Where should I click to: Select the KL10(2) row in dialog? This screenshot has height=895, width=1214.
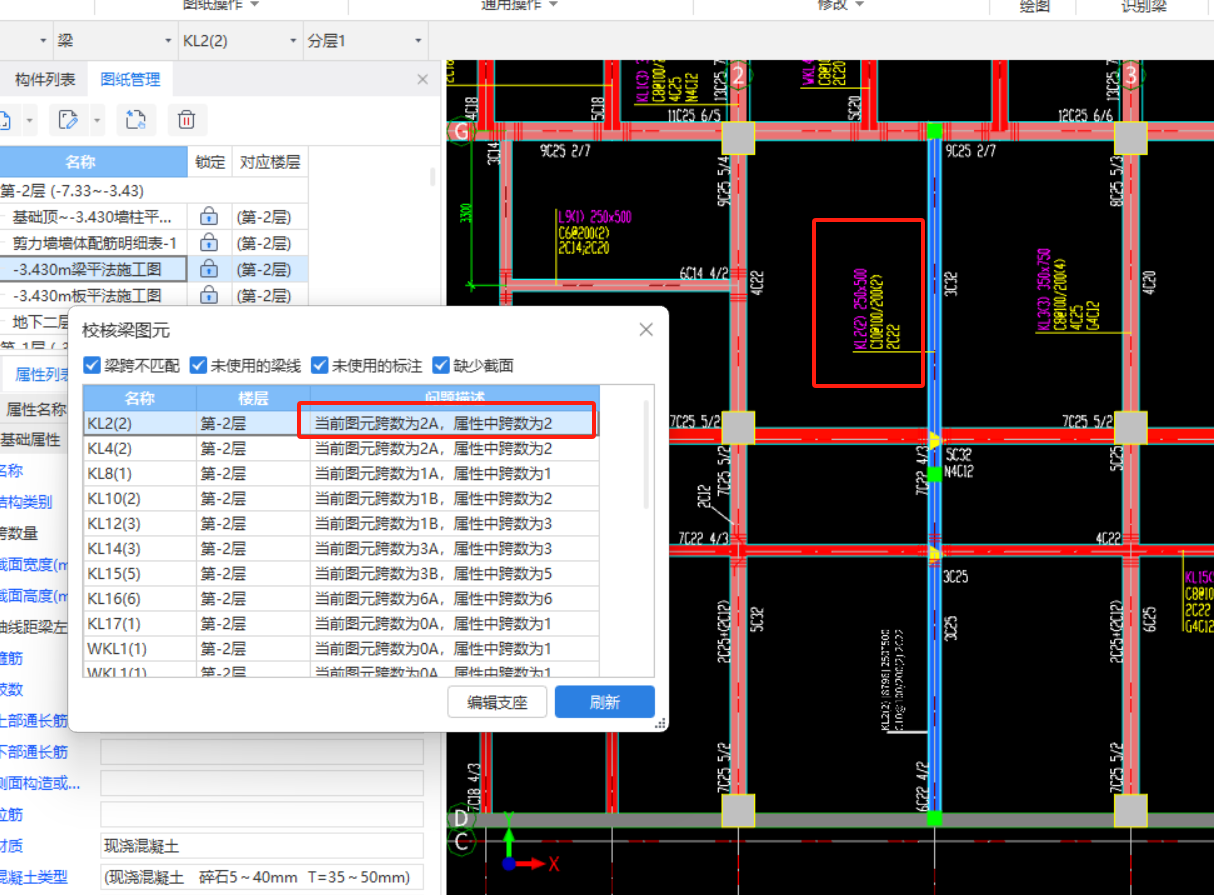[x=341, y=498]
